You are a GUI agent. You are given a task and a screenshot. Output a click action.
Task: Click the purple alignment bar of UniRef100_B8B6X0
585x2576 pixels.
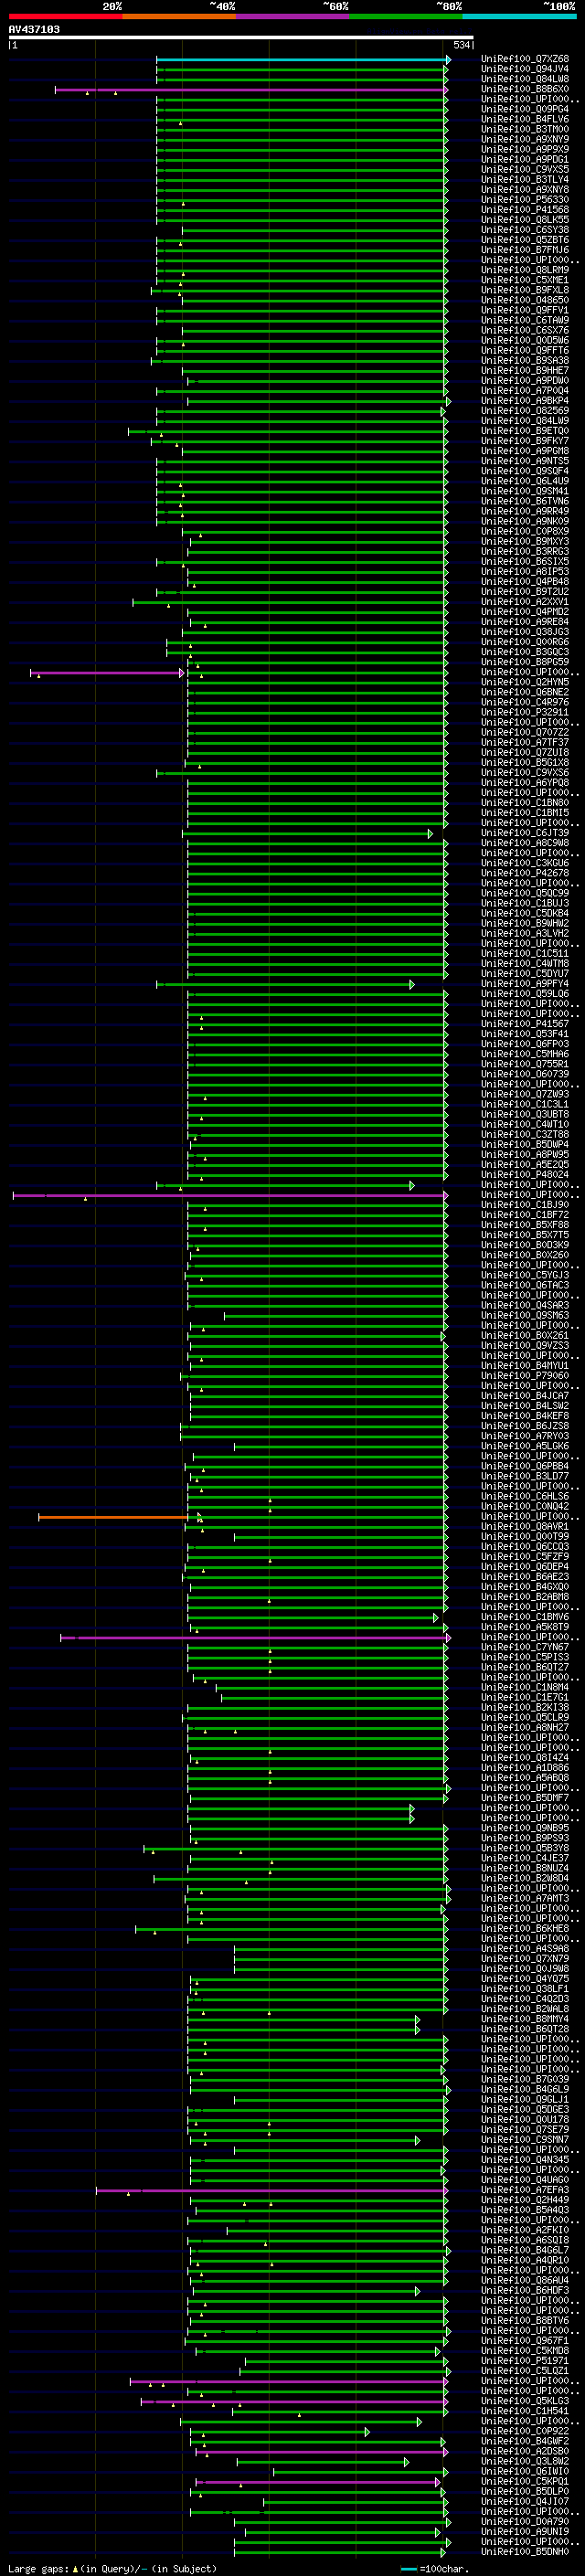(x=251, y=90)
